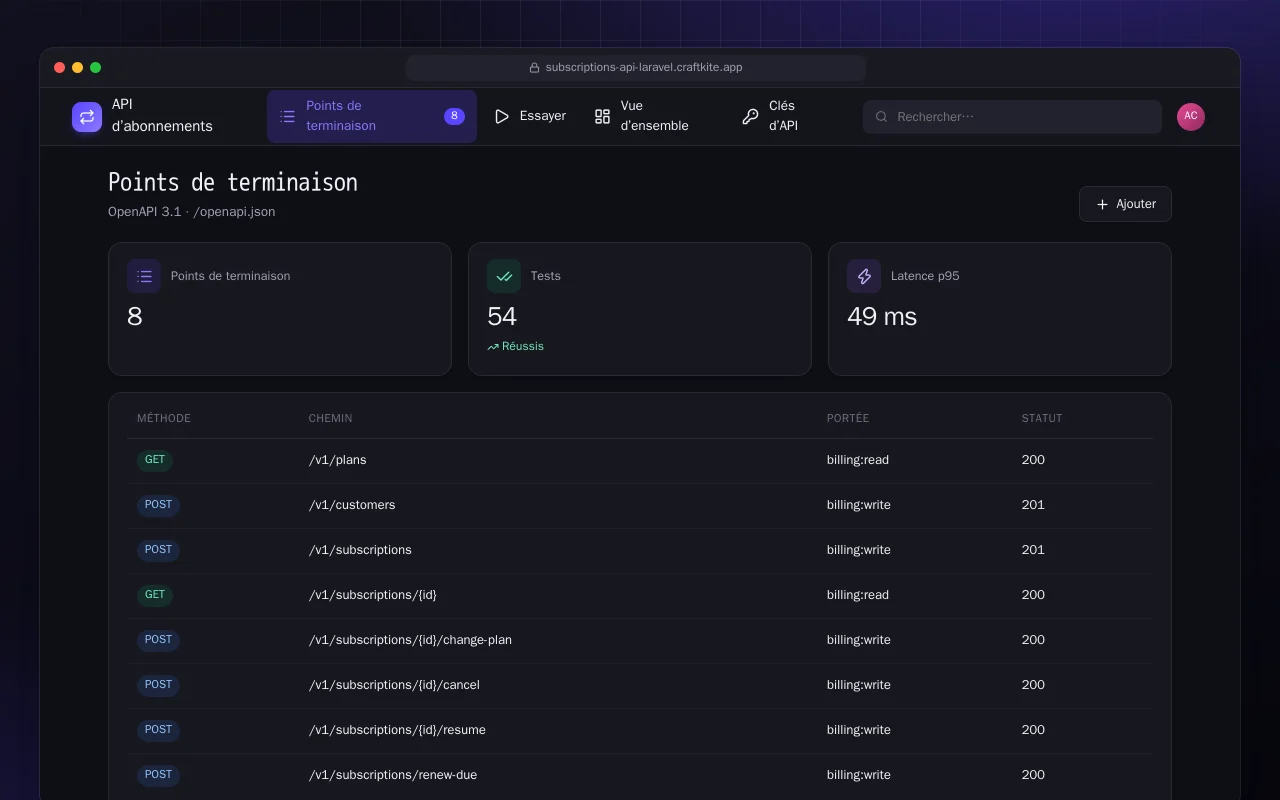Switch to the Essayer tab
The image size is (1280, 800).
pyautogui.click(x=530, y=116)
